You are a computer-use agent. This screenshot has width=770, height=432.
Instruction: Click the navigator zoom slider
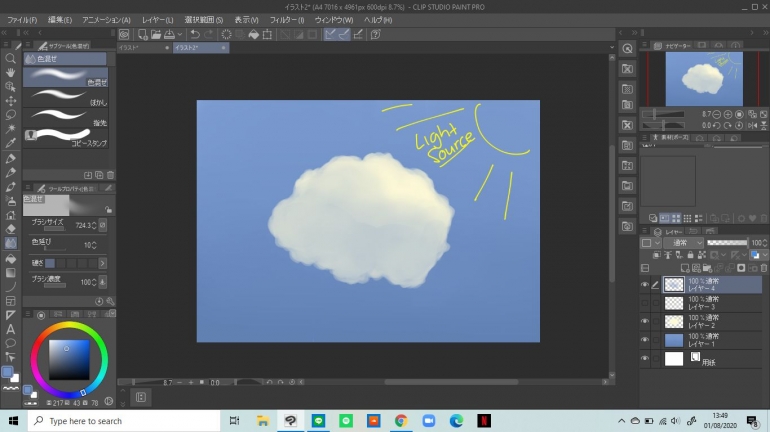(663, 114)
